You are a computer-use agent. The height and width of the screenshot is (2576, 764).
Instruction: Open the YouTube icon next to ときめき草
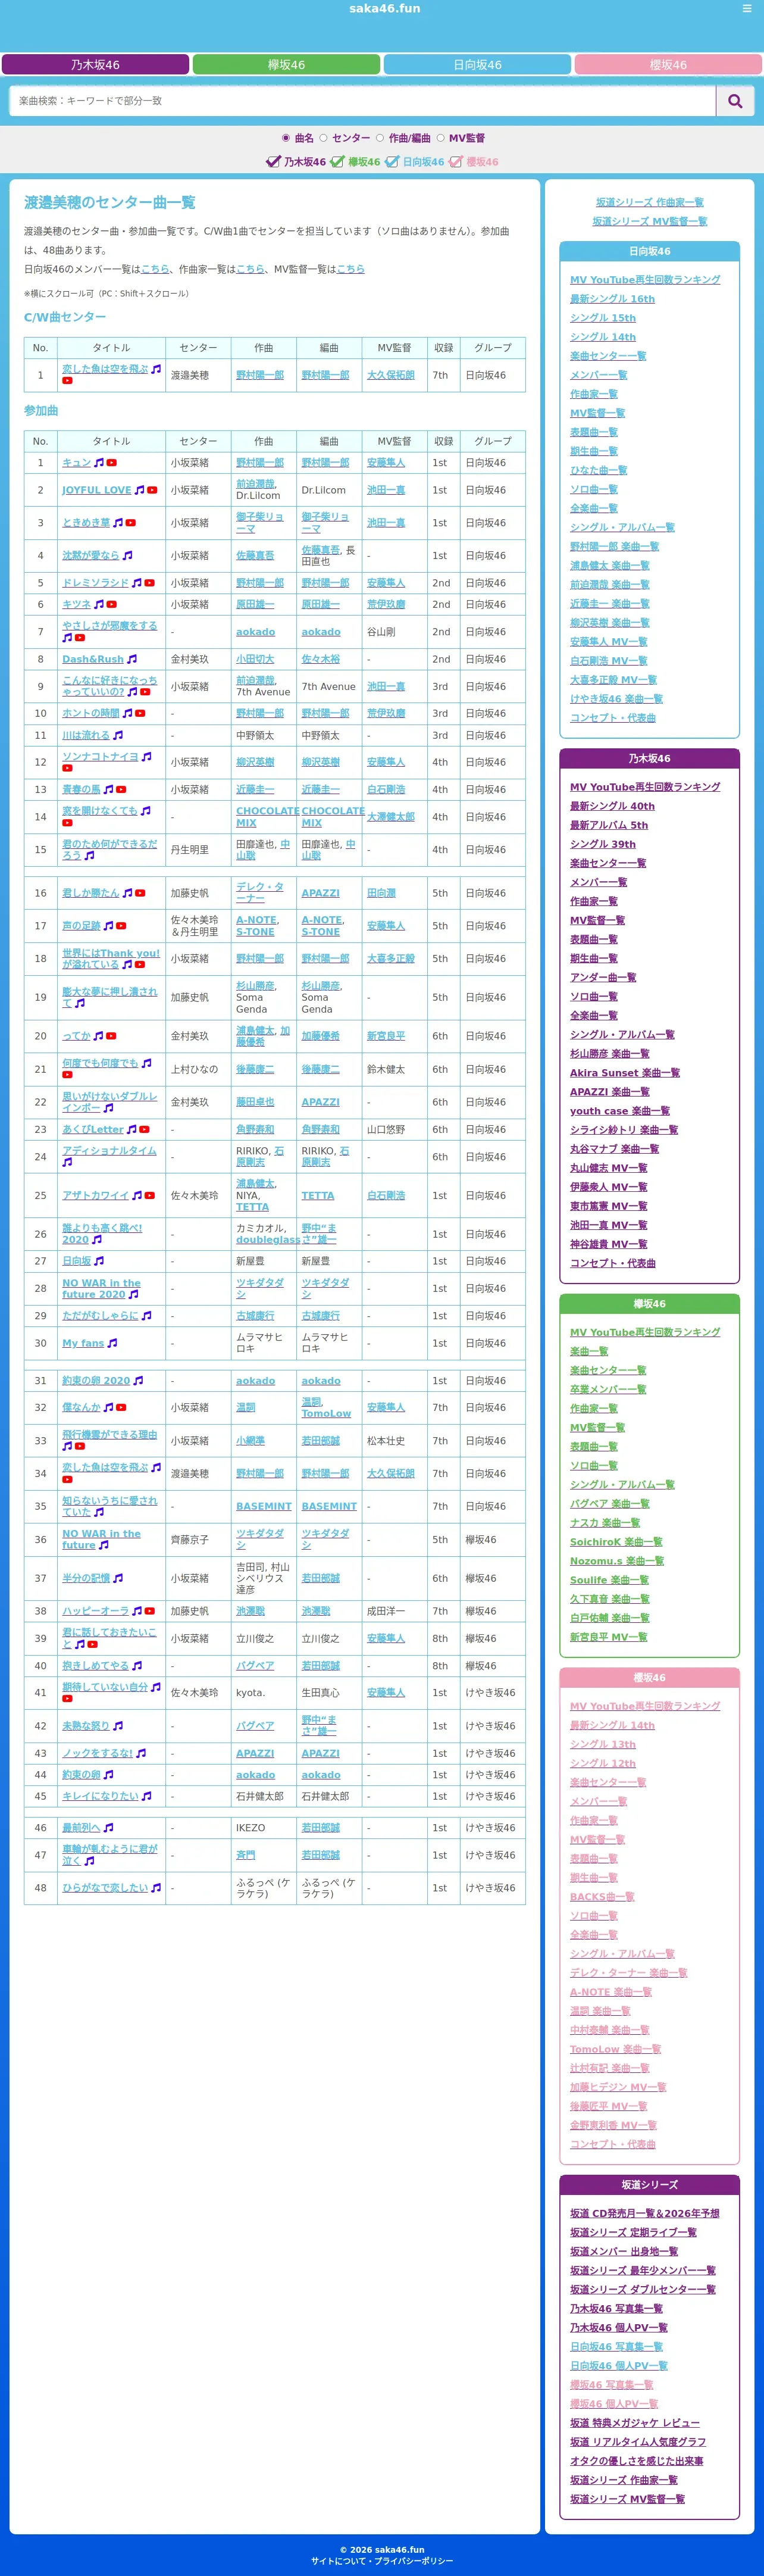coord(131,523)
